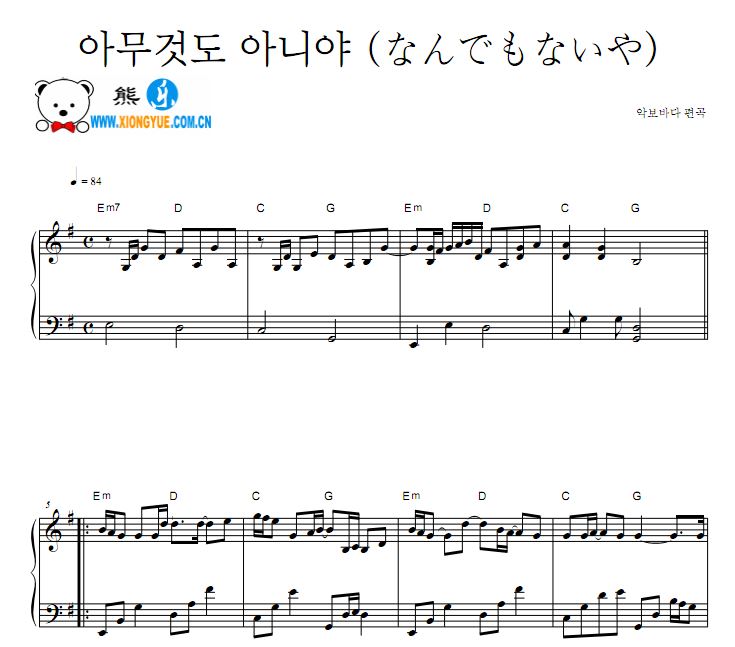This screenshot has height=647, width=735.
Task: Click the bear mascot logo
Action: (63, 105)
